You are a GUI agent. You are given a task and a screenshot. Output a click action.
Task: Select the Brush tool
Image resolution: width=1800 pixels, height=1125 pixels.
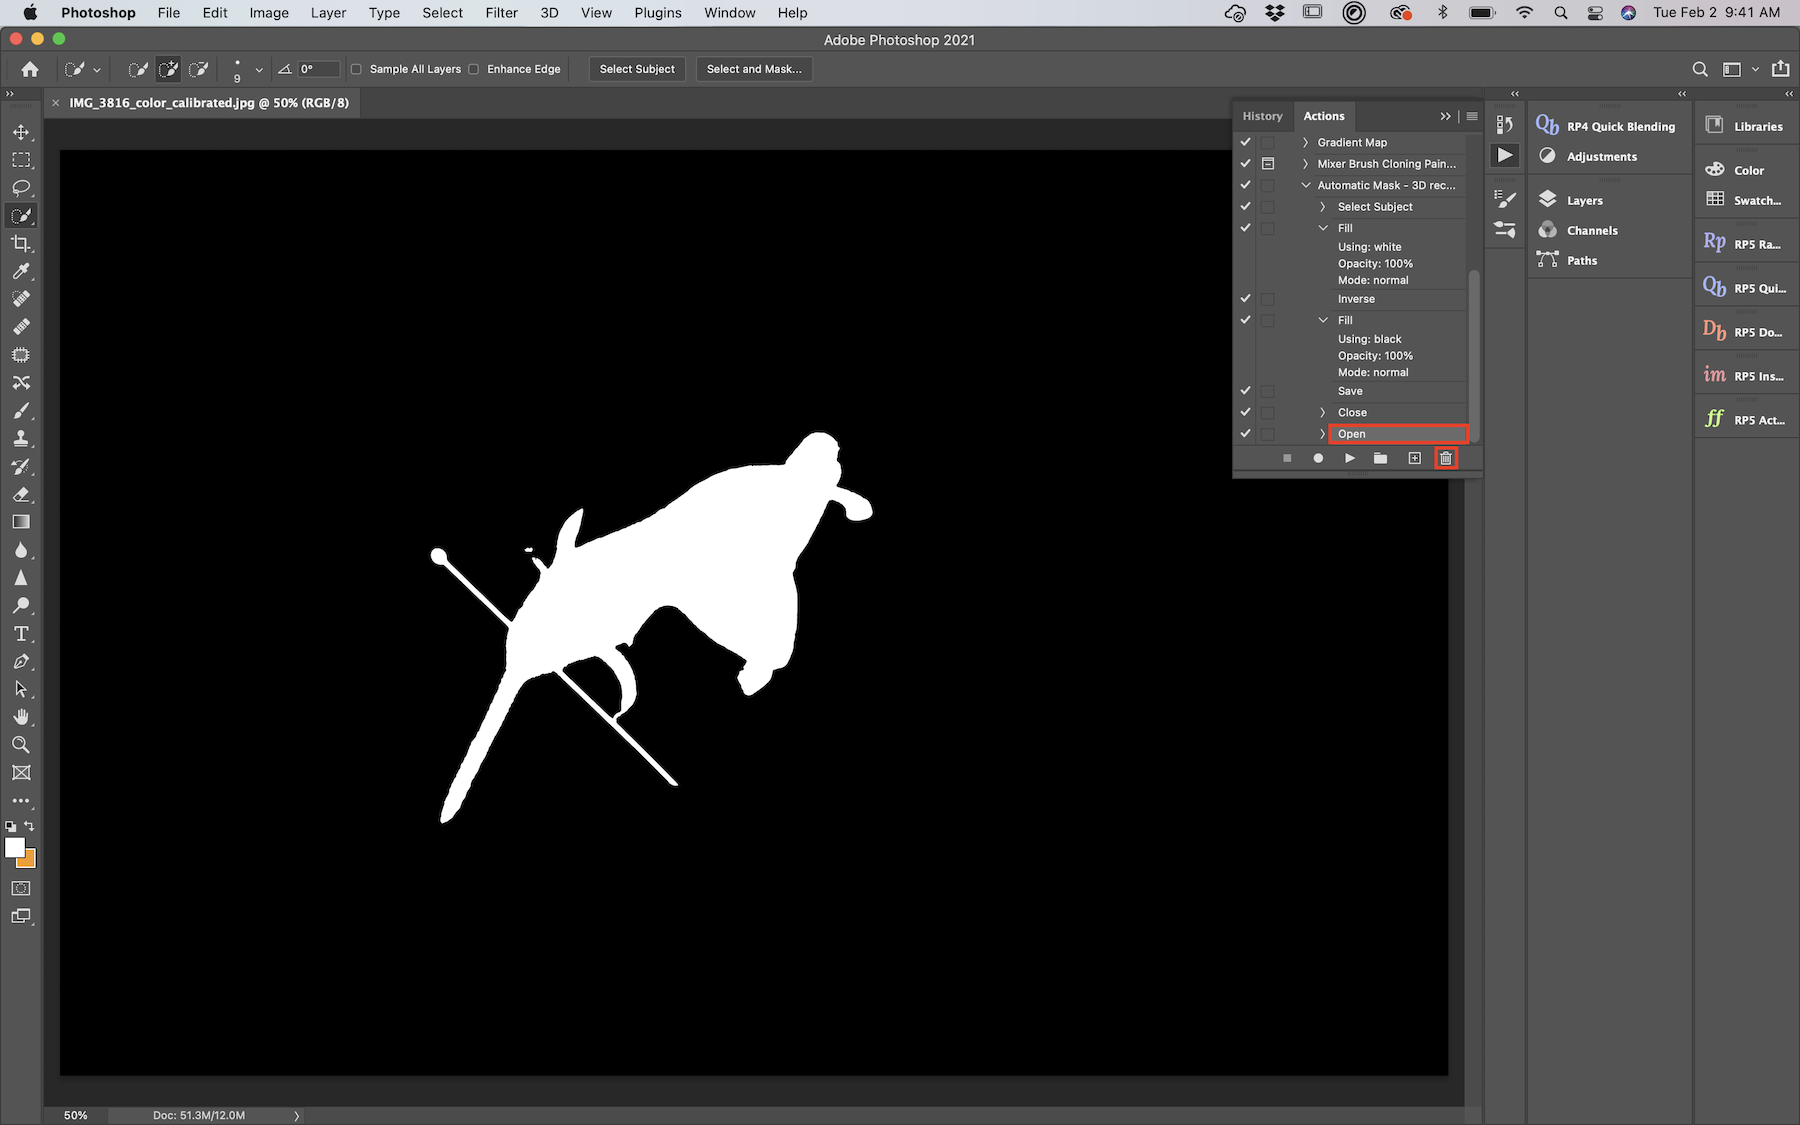21,411
